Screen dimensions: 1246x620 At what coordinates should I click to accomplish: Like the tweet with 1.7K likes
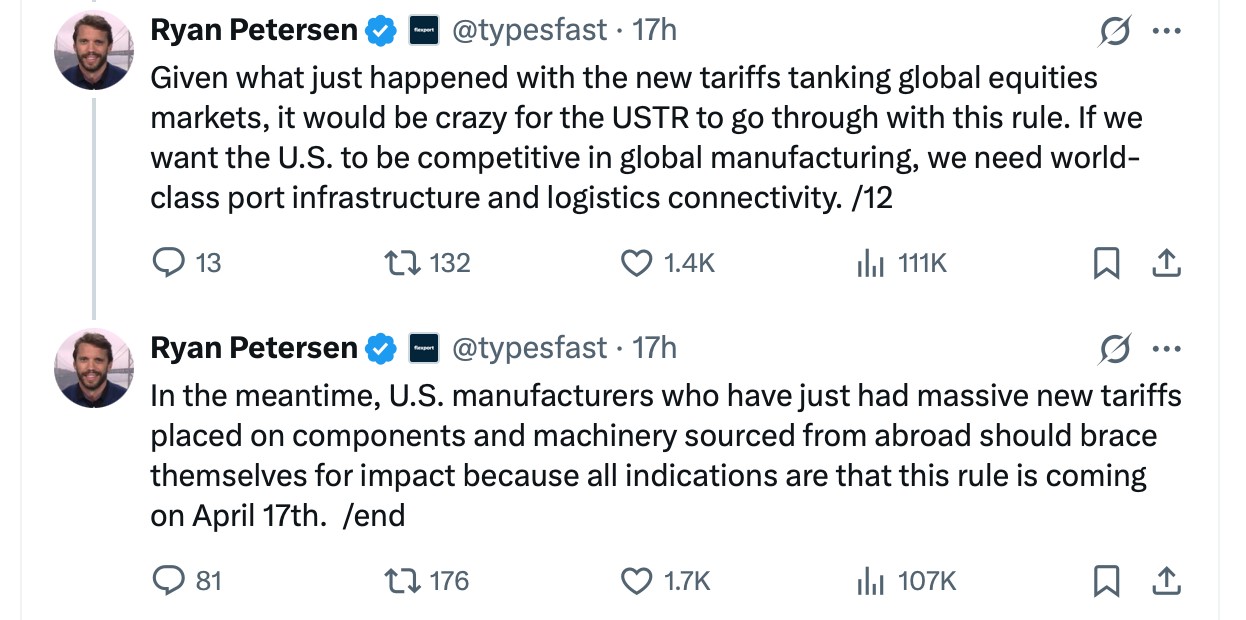pos(636,581)
